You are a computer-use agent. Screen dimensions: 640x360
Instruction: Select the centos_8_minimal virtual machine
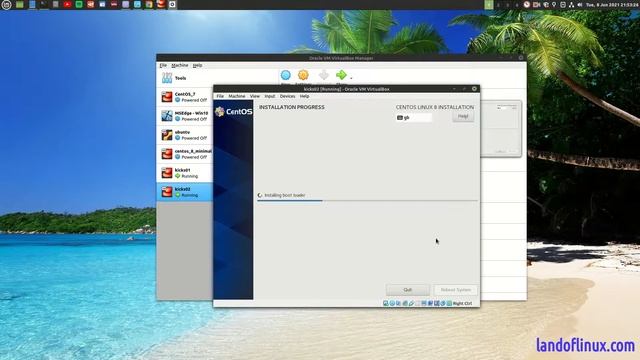184,154
